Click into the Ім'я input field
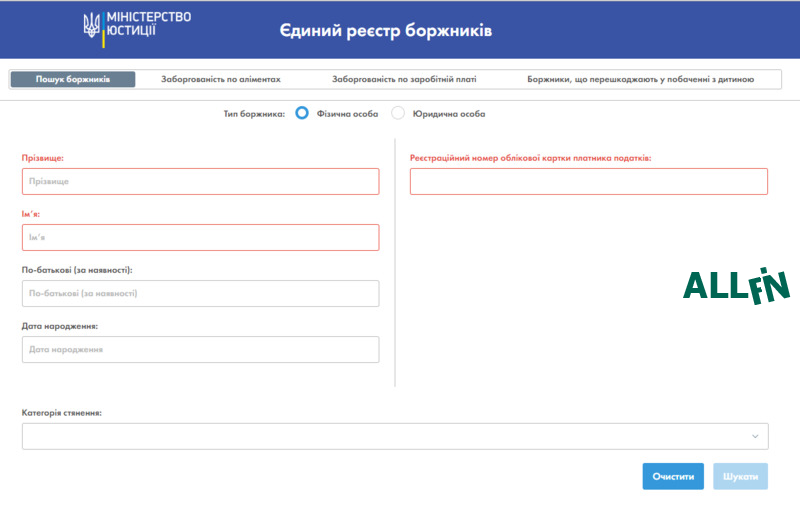Image resolution: width=800 pixels, height=505 pixels. click(200, 237)
